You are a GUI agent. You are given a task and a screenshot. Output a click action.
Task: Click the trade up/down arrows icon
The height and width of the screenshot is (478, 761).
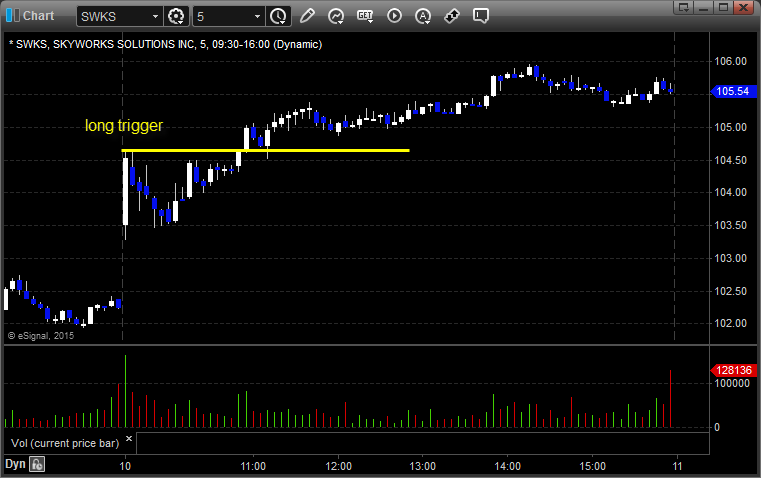(452, 16)
